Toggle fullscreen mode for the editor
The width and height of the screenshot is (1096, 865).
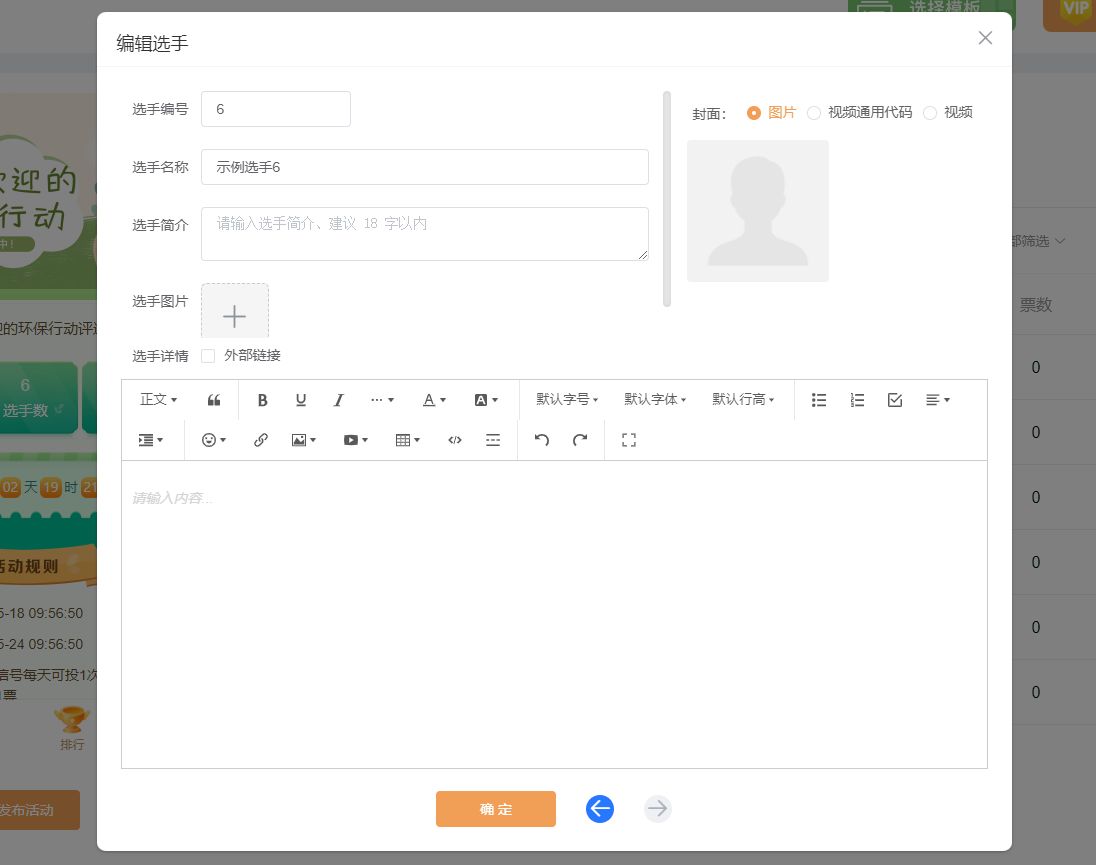(628, 440)
